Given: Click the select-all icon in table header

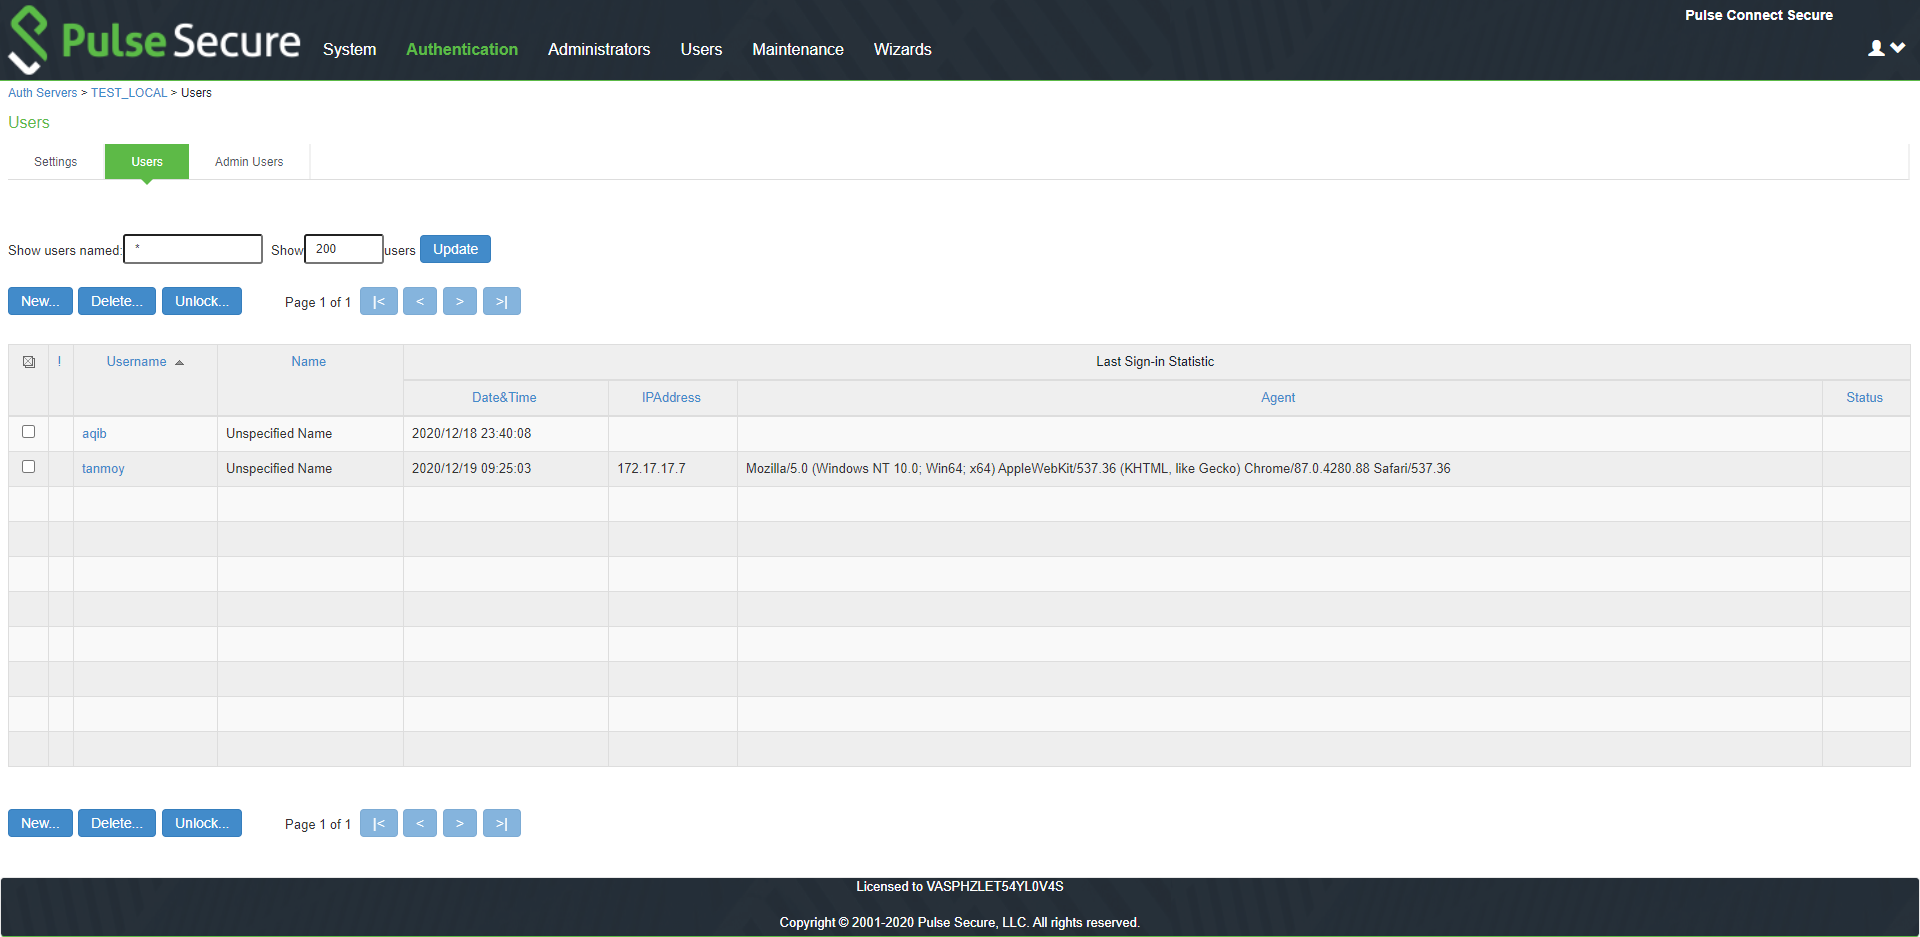Looking at the screenshot, I should (29, 362).
